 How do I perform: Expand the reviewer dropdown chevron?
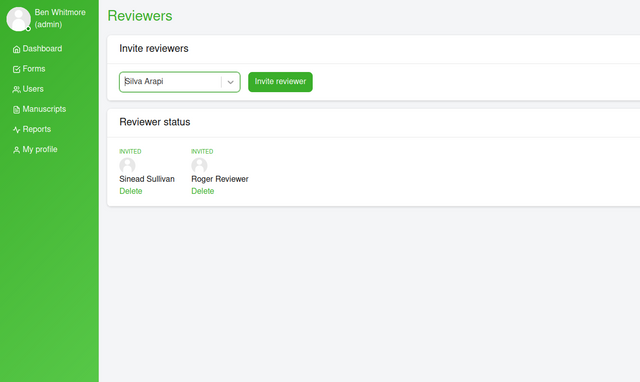[231, 82]
